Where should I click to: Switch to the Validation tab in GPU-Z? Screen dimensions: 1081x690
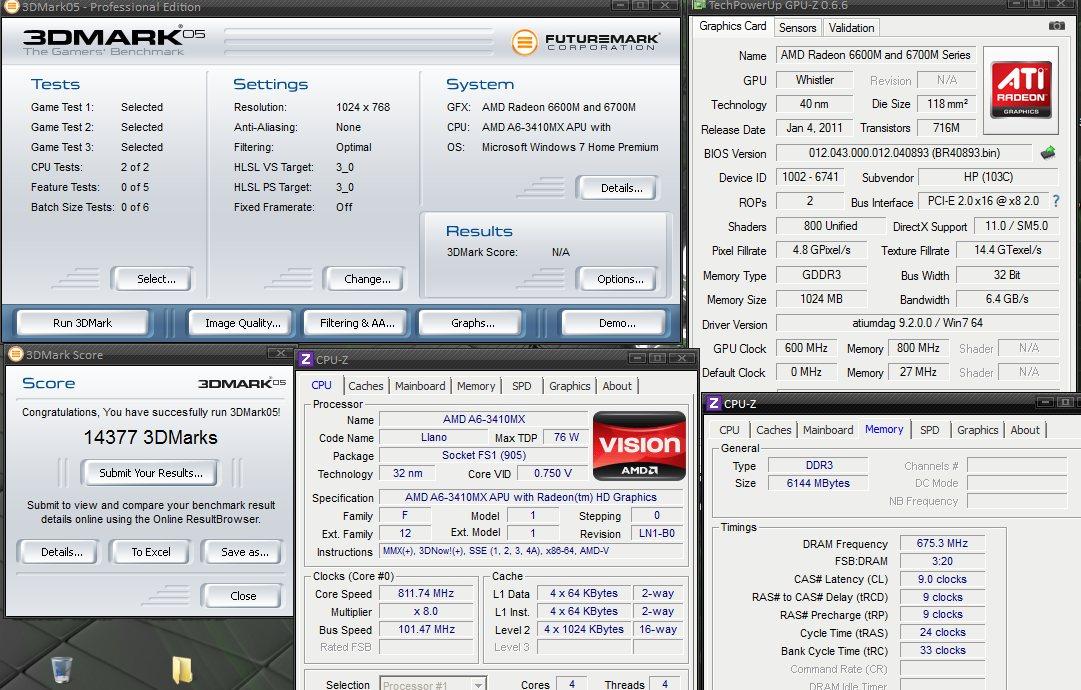851,28
